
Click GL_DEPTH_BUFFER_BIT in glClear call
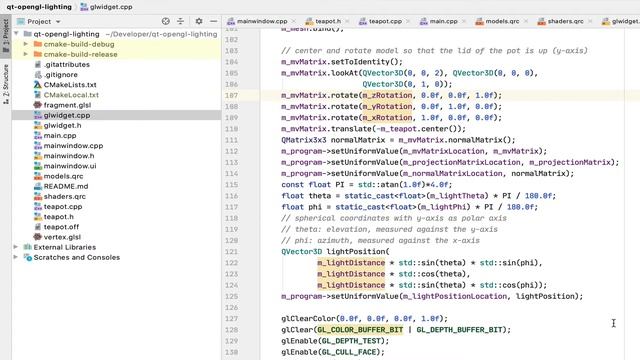(459, 330)
